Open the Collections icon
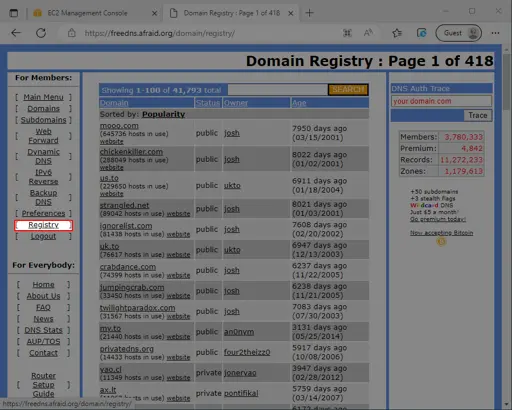The width and height of the screenshot is (512, 410). (x=421, y=33)
